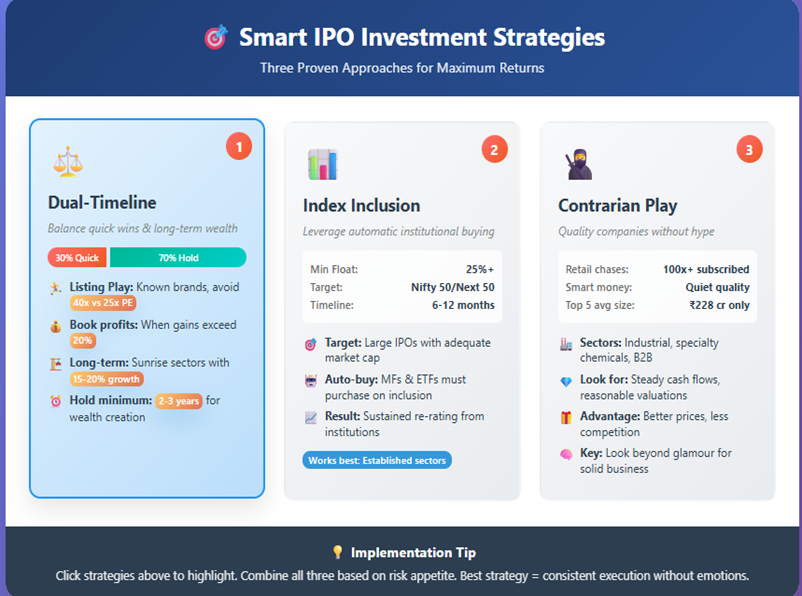Click the gift icon beside Advantage
This screenshot has height=596, width=802.
click(566, 417)
